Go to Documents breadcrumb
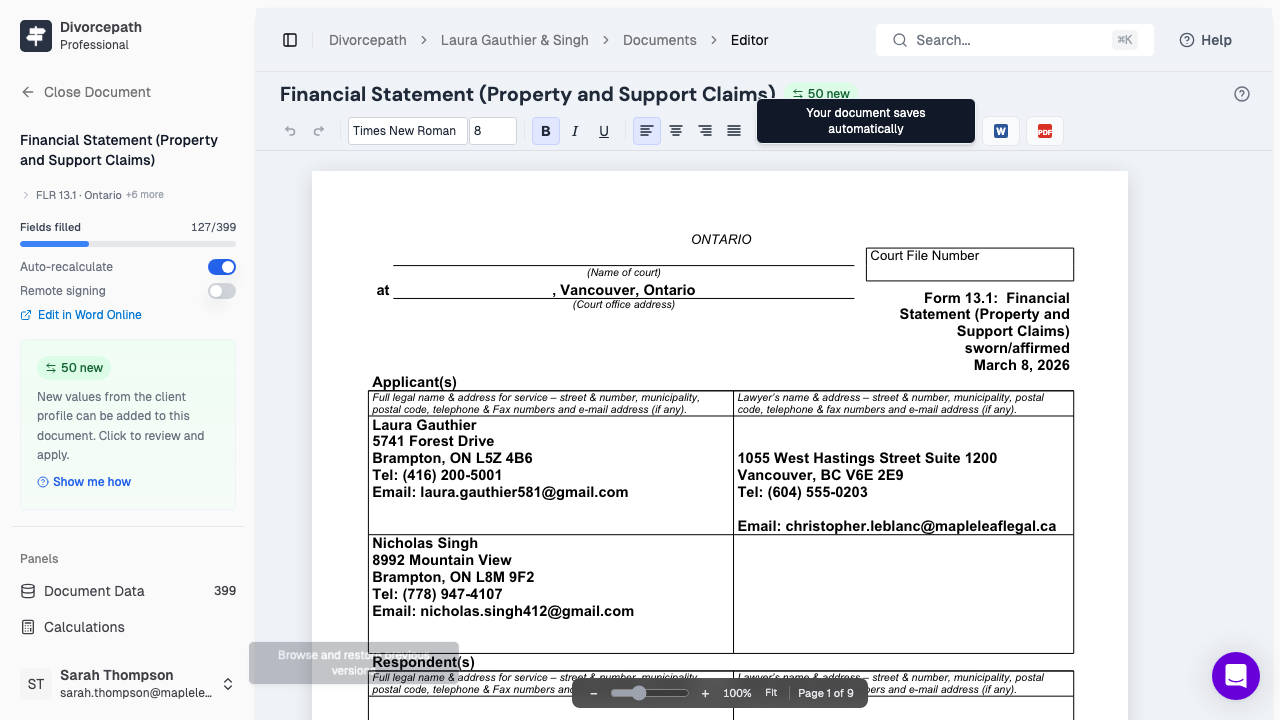Screen dimensions: 1280x720 pyautogui.click(x=660, y=40)
